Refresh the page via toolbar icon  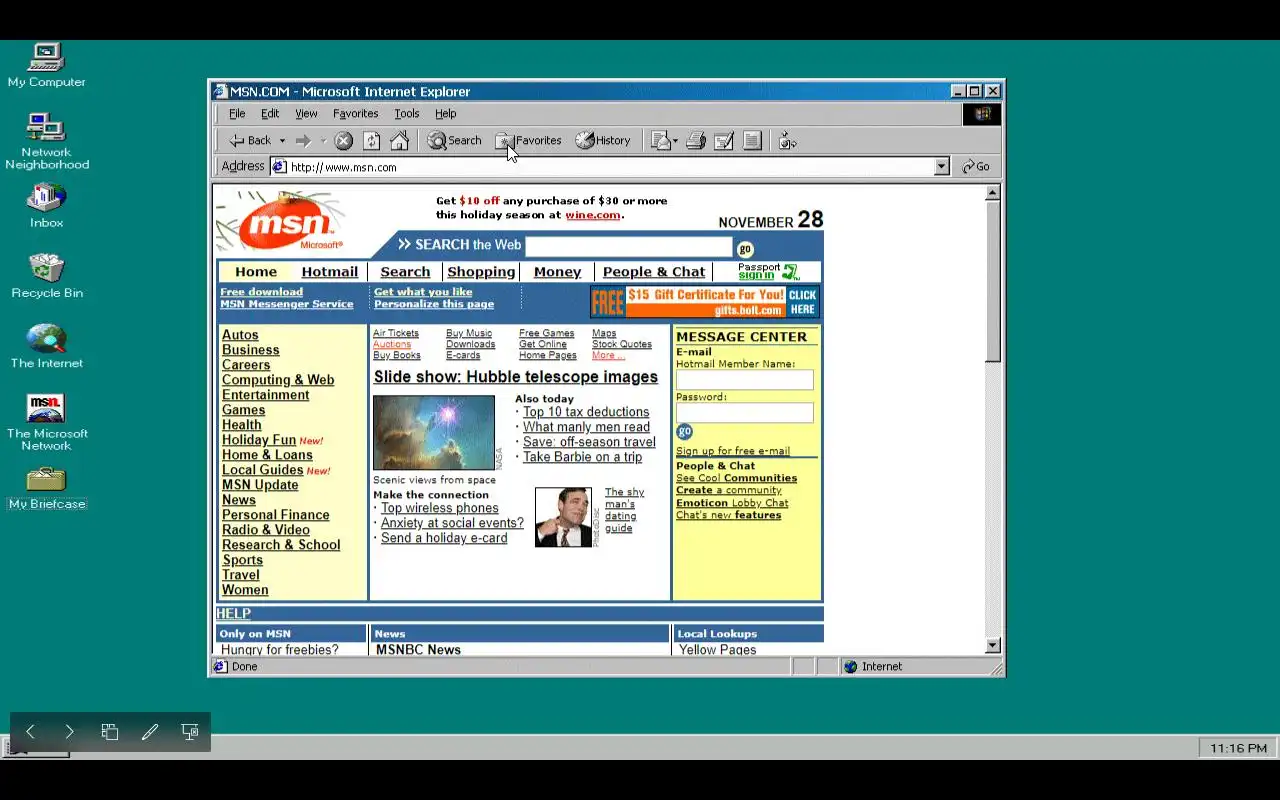[x=371, y=141]
